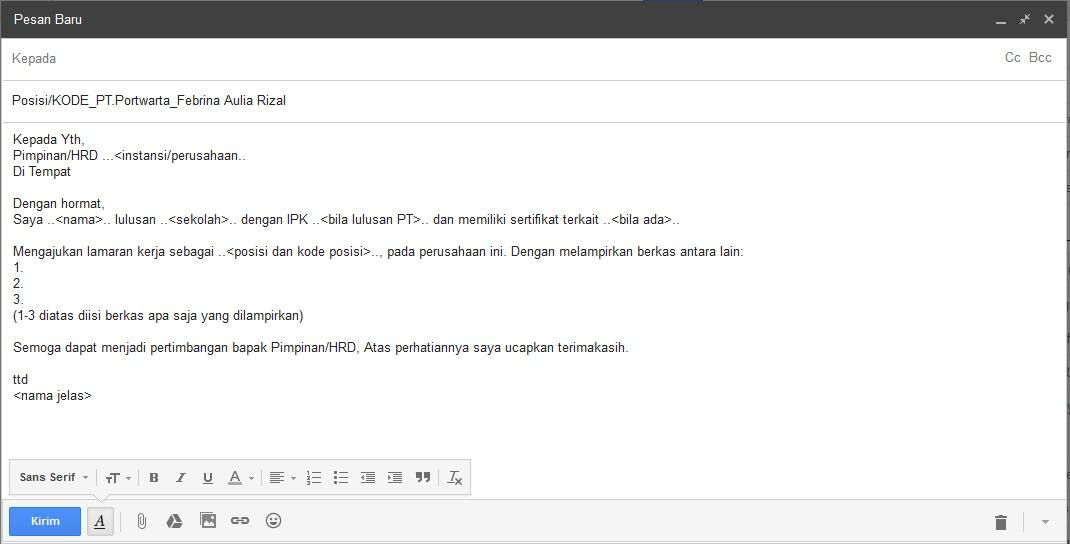Image resolution: width=1070 pixels, height=544 pixels.
Task: Attach files with the paperclip icon
Action: point(141,521)
